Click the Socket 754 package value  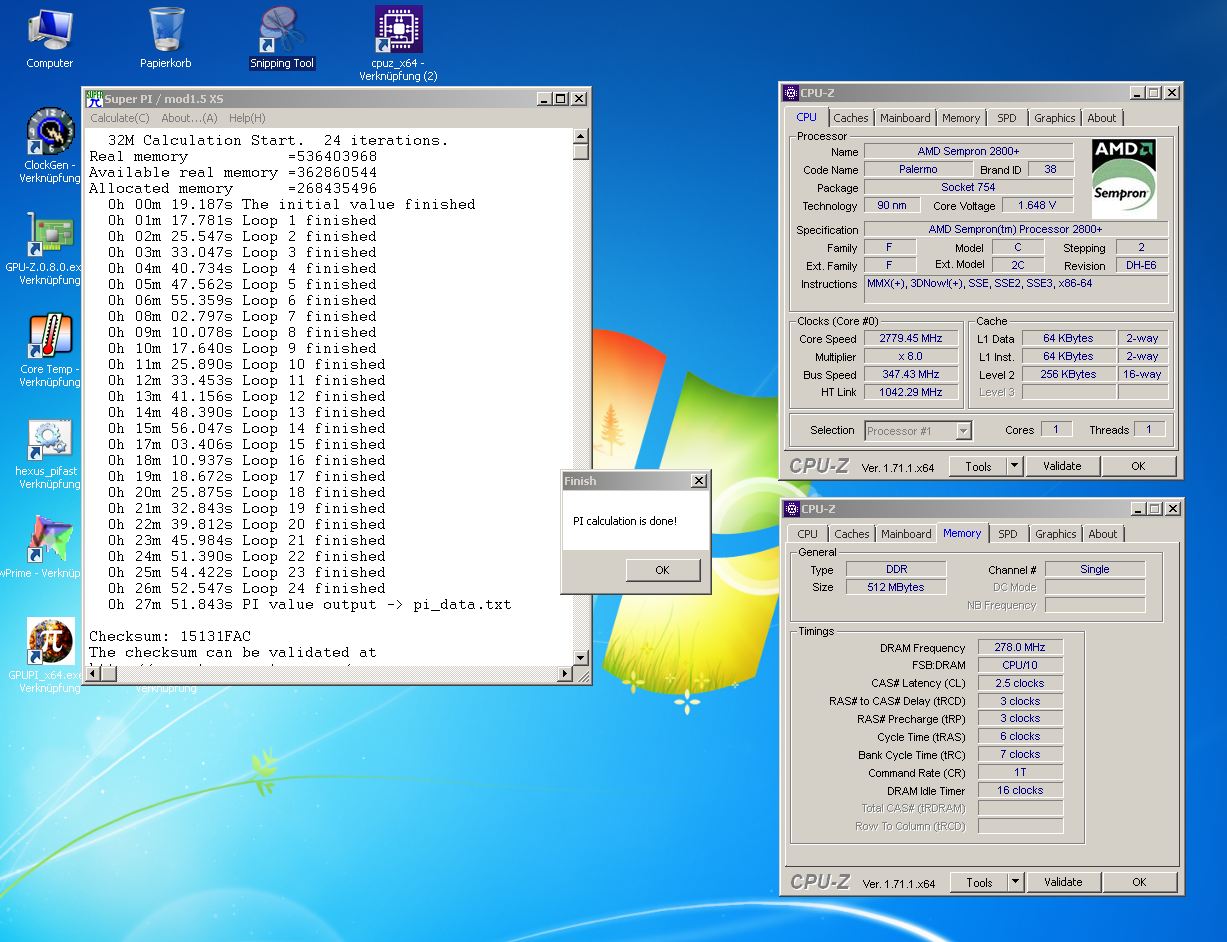968,187
